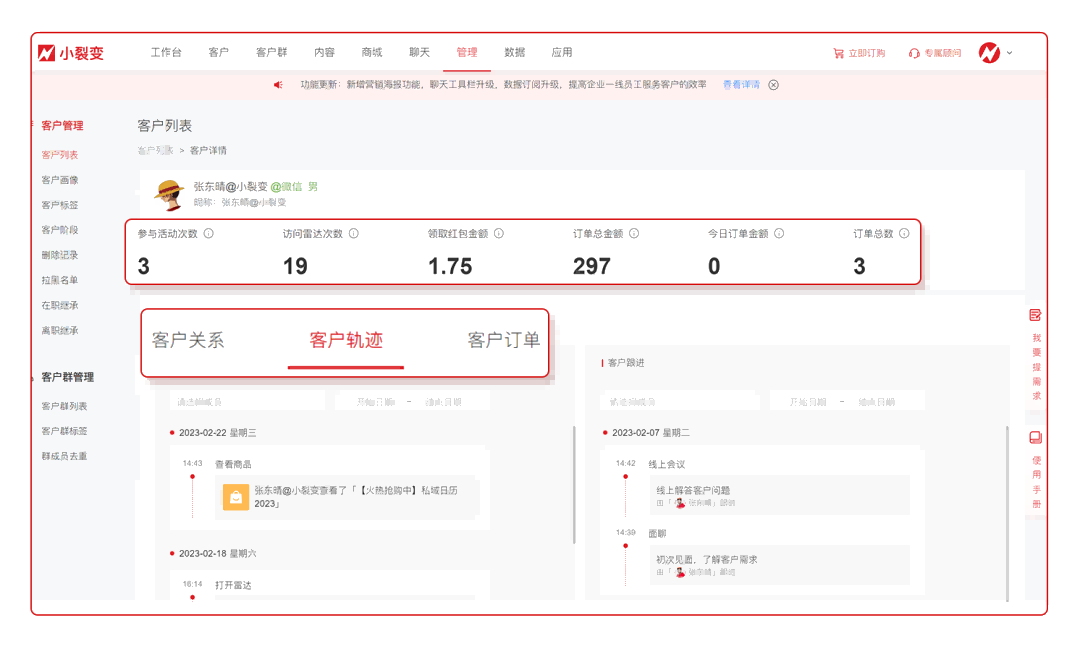Screen dimensions: 1080x649
Task: Open the 我要提需求 feedback icon
Action: pos(1035,315)
